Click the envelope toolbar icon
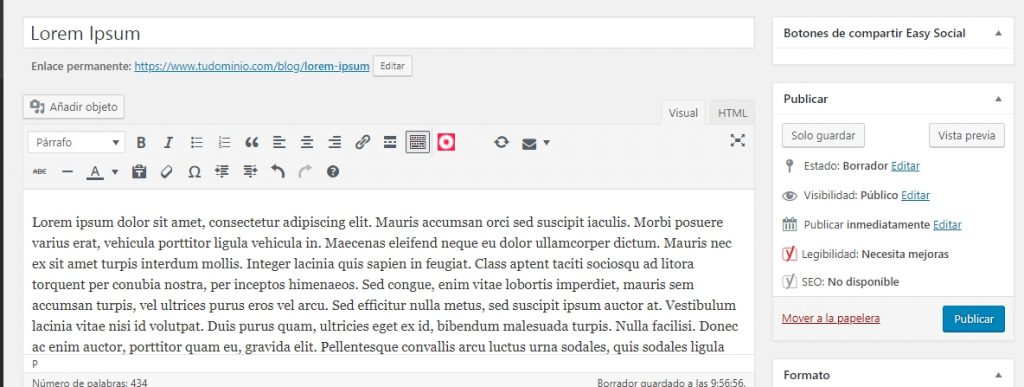 (x=529, y=143)
